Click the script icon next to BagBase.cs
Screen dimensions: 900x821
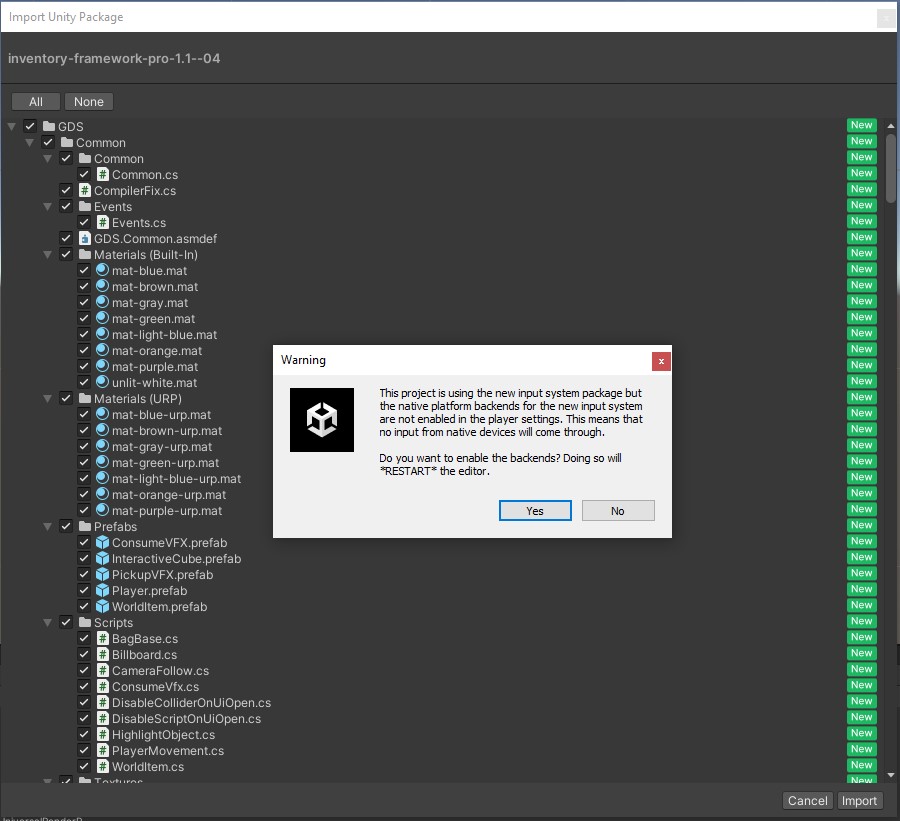(102, 639)
